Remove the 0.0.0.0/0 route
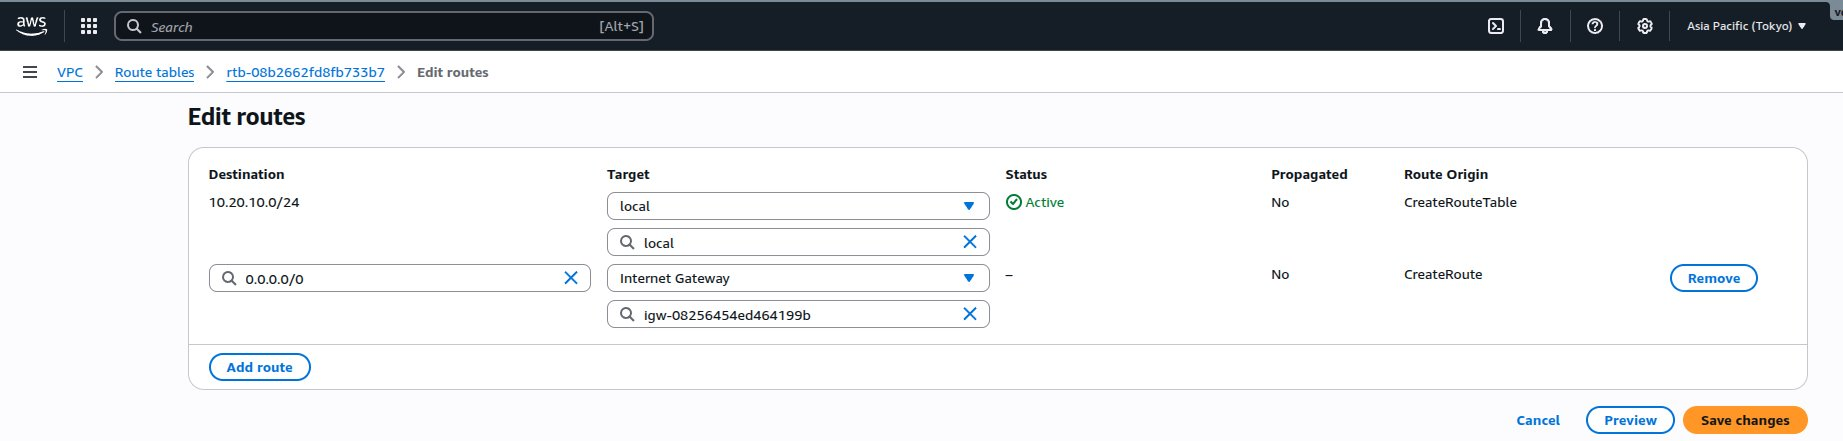 1713,278
